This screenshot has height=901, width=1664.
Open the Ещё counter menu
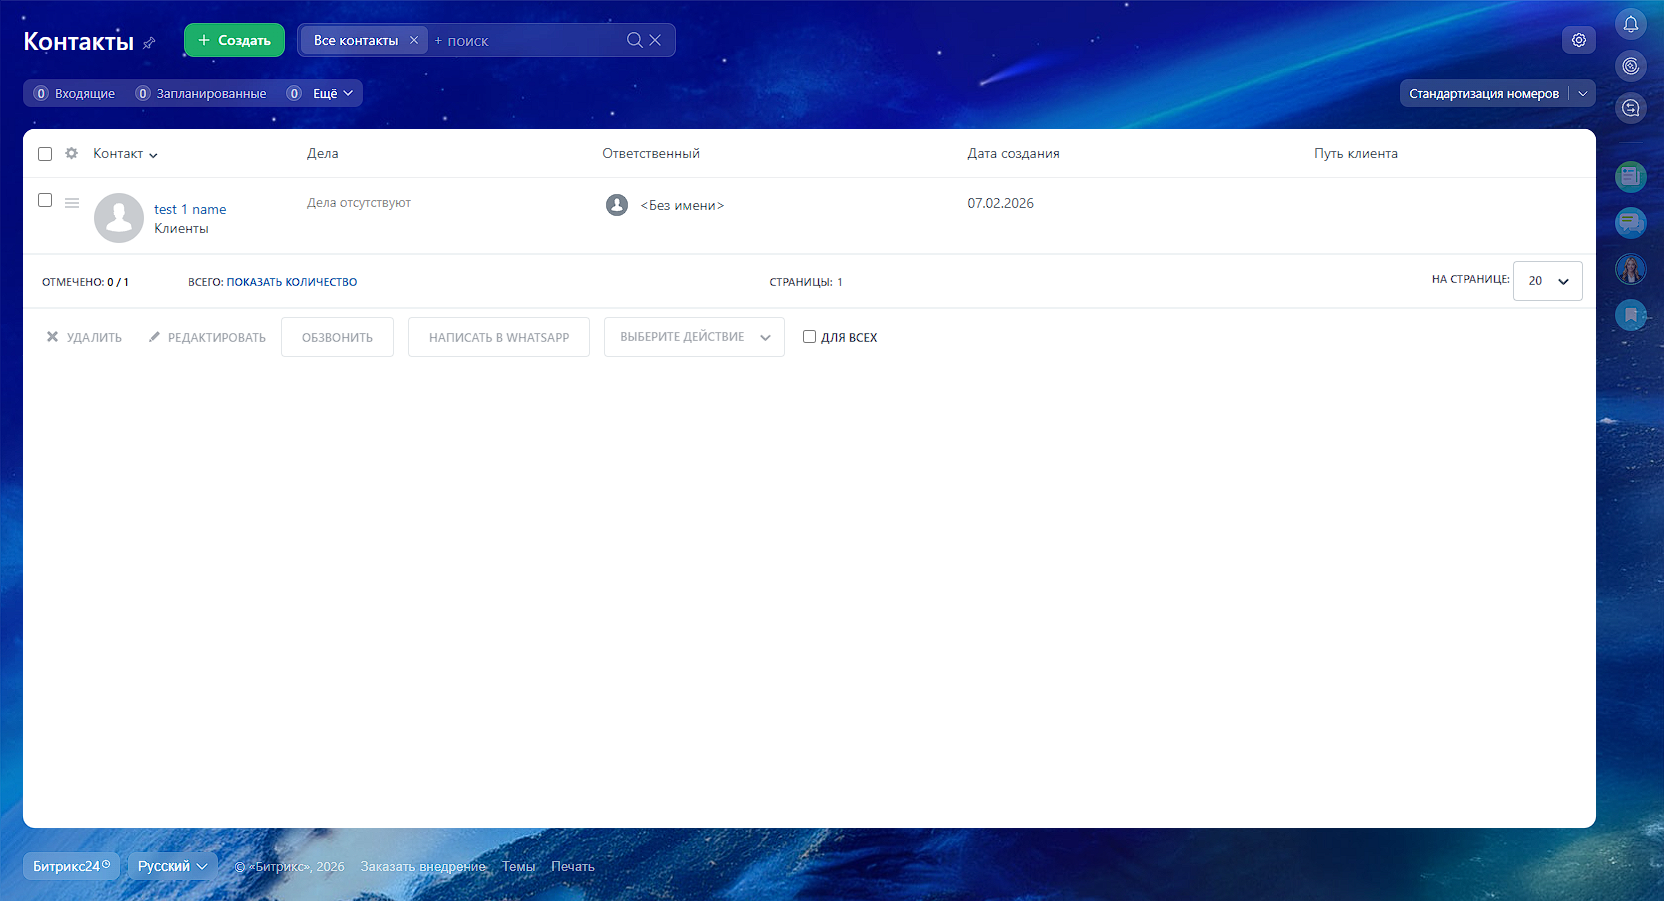332,93
